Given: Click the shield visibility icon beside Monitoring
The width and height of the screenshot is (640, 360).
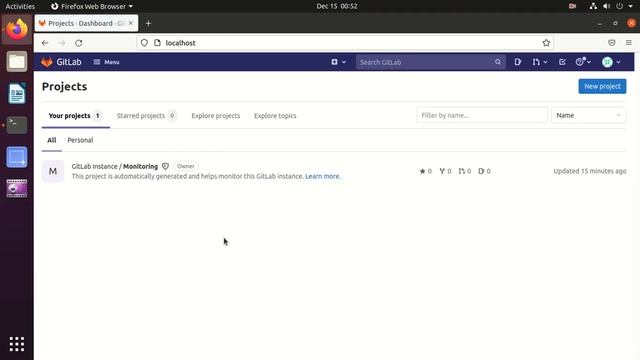Looking at the screenshot, I should (x=165, y=167).
